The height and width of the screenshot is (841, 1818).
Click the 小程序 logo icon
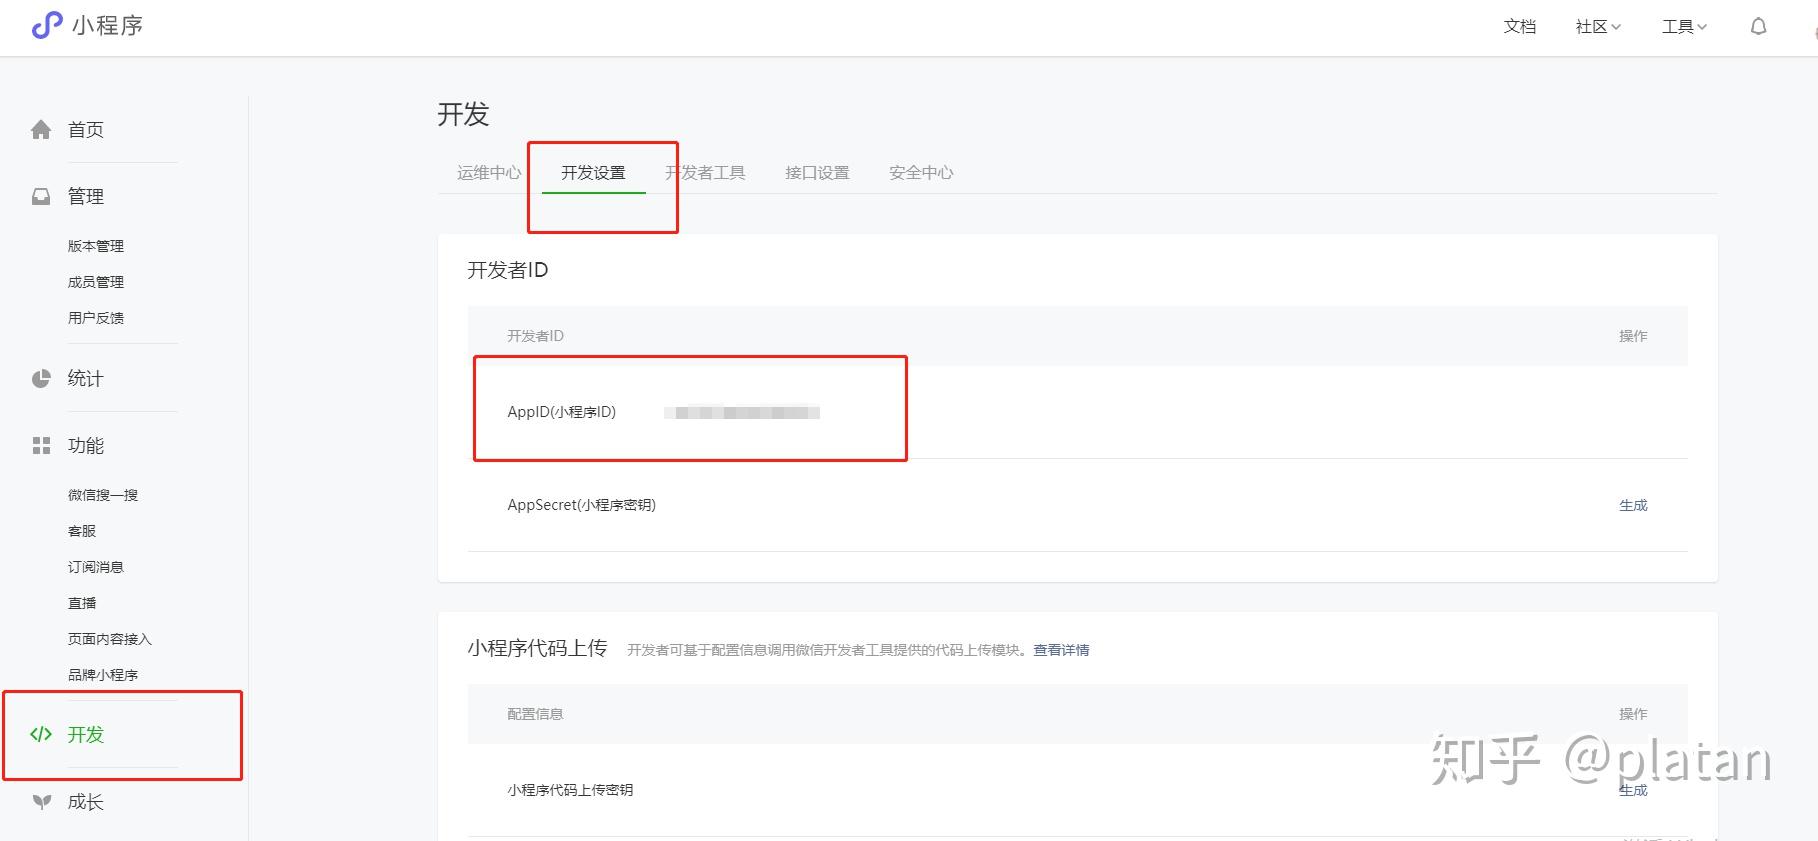coord(47,25)
